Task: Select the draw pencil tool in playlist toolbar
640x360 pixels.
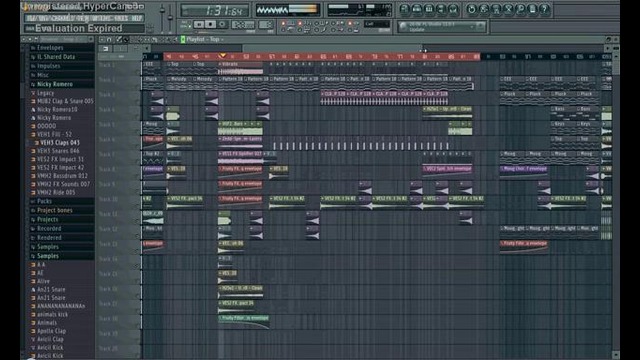Action: [x=119, y=40]
